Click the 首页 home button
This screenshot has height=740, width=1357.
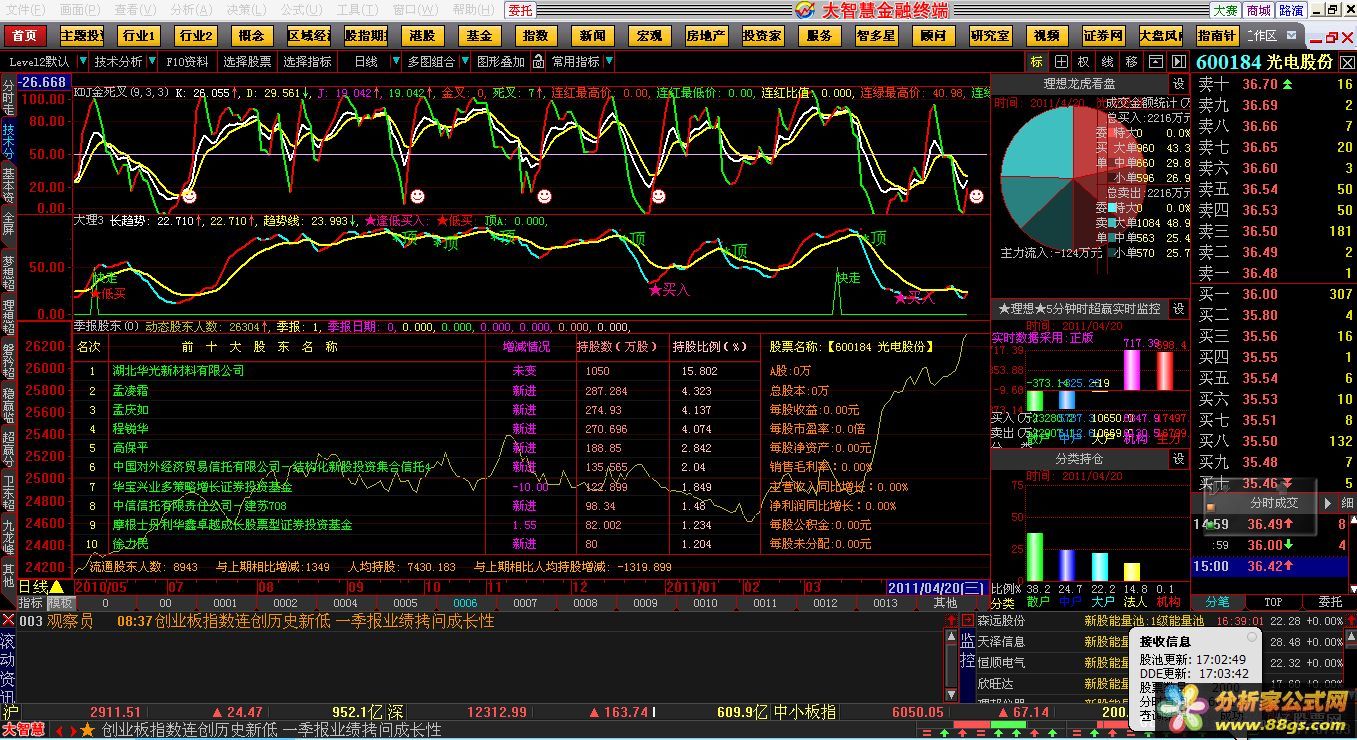(24, 36)
